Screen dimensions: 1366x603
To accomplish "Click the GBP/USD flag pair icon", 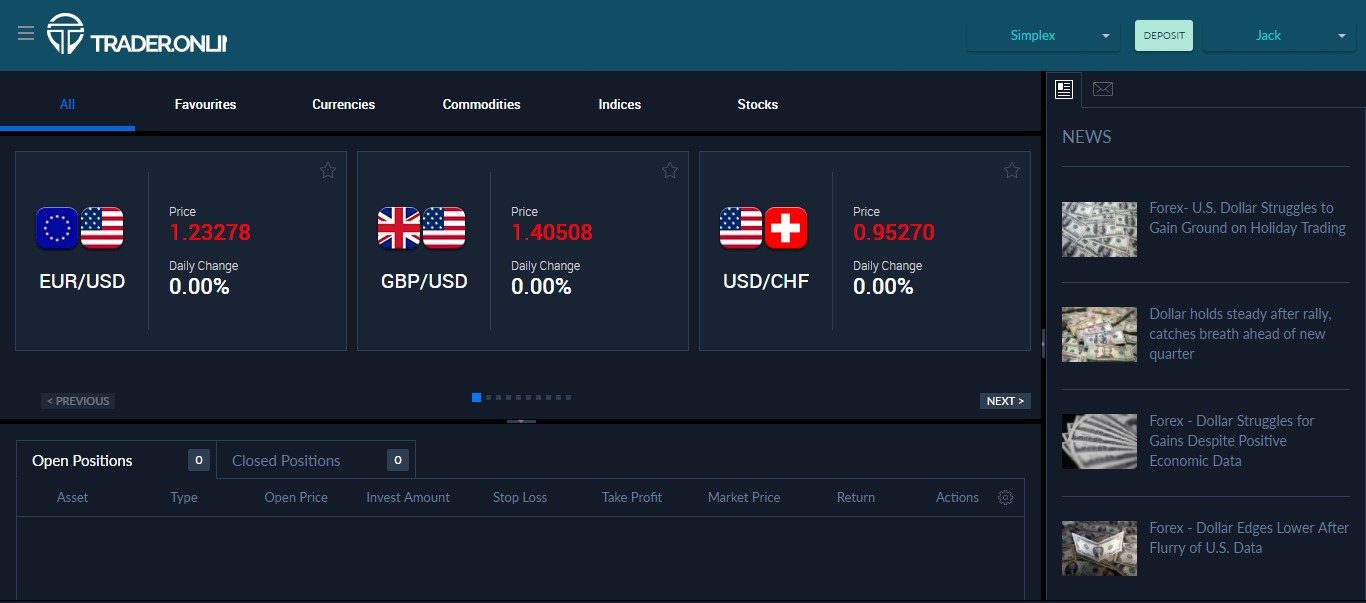I will [x=422, y=228].
